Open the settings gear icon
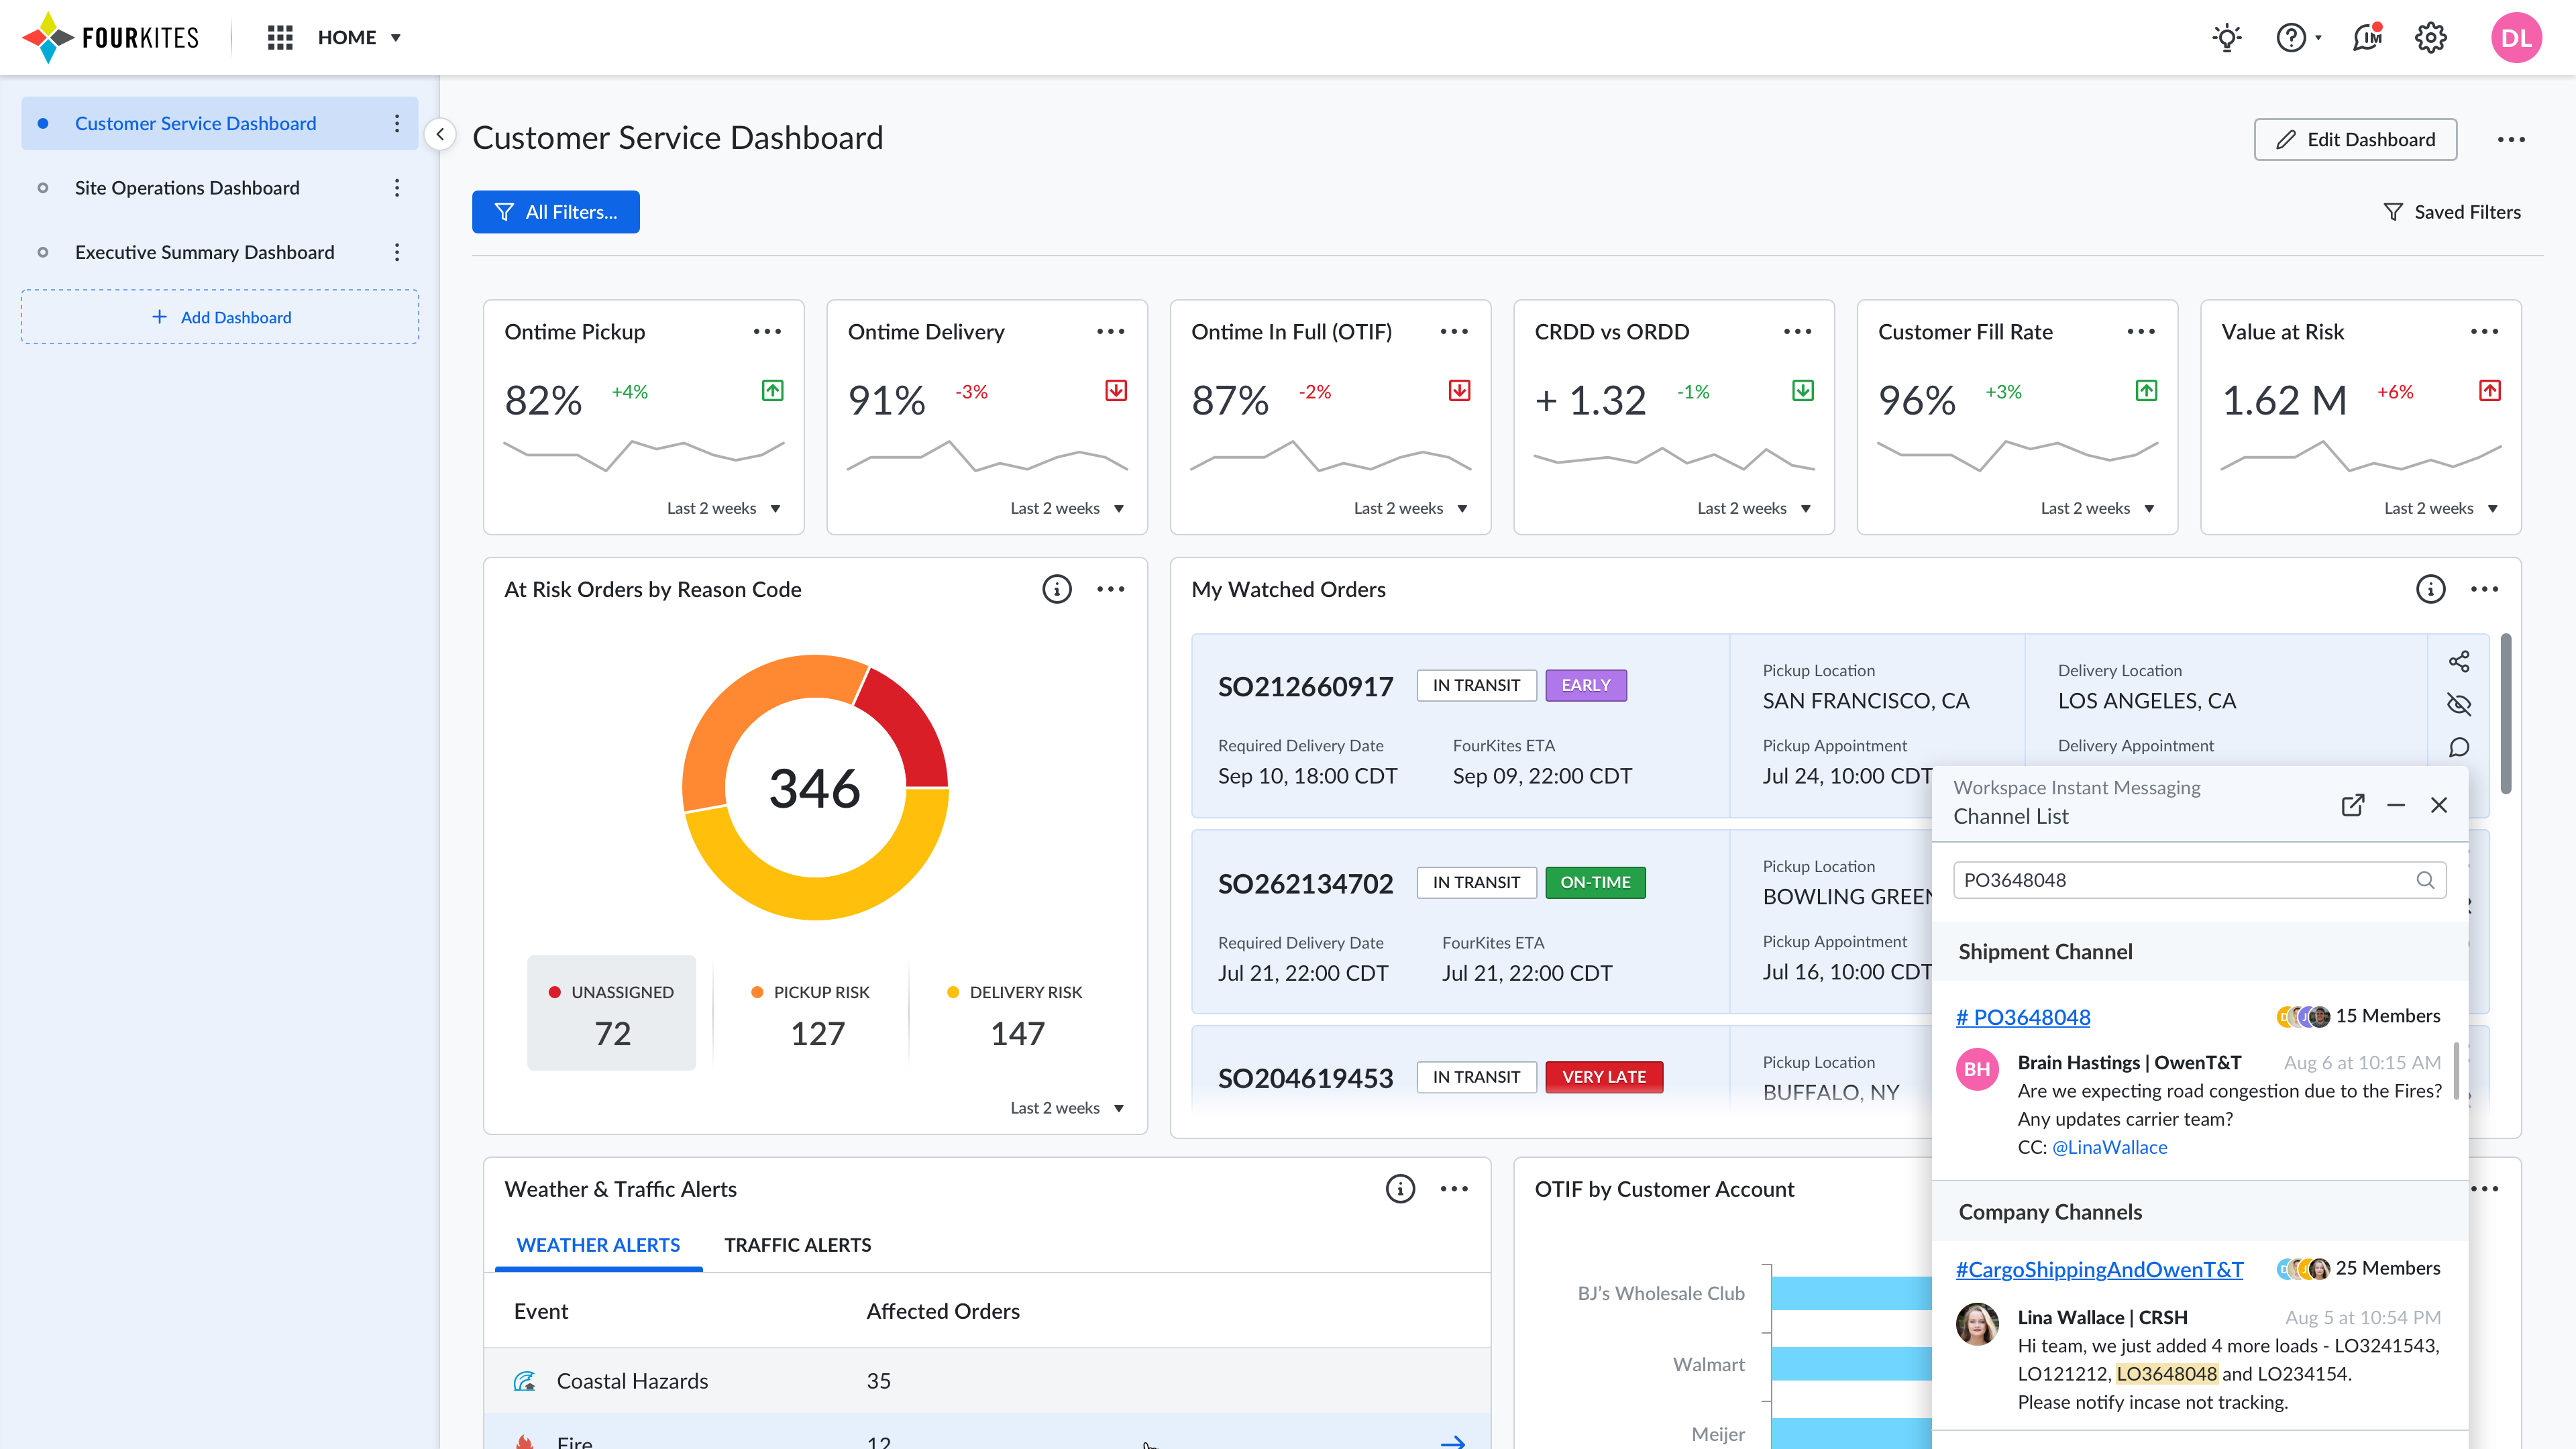The width and height of the screenshot is (2576, 1449). click(2431, 37)
